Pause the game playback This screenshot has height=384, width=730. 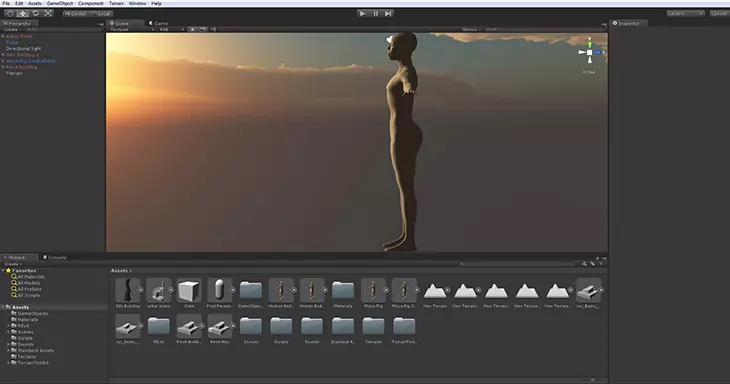click(x=375, y=13)
